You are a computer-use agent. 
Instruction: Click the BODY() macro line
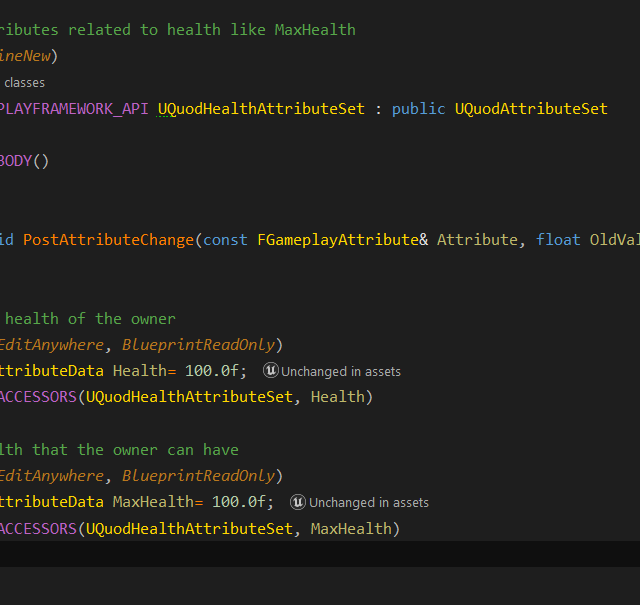[x=24, y=161]
